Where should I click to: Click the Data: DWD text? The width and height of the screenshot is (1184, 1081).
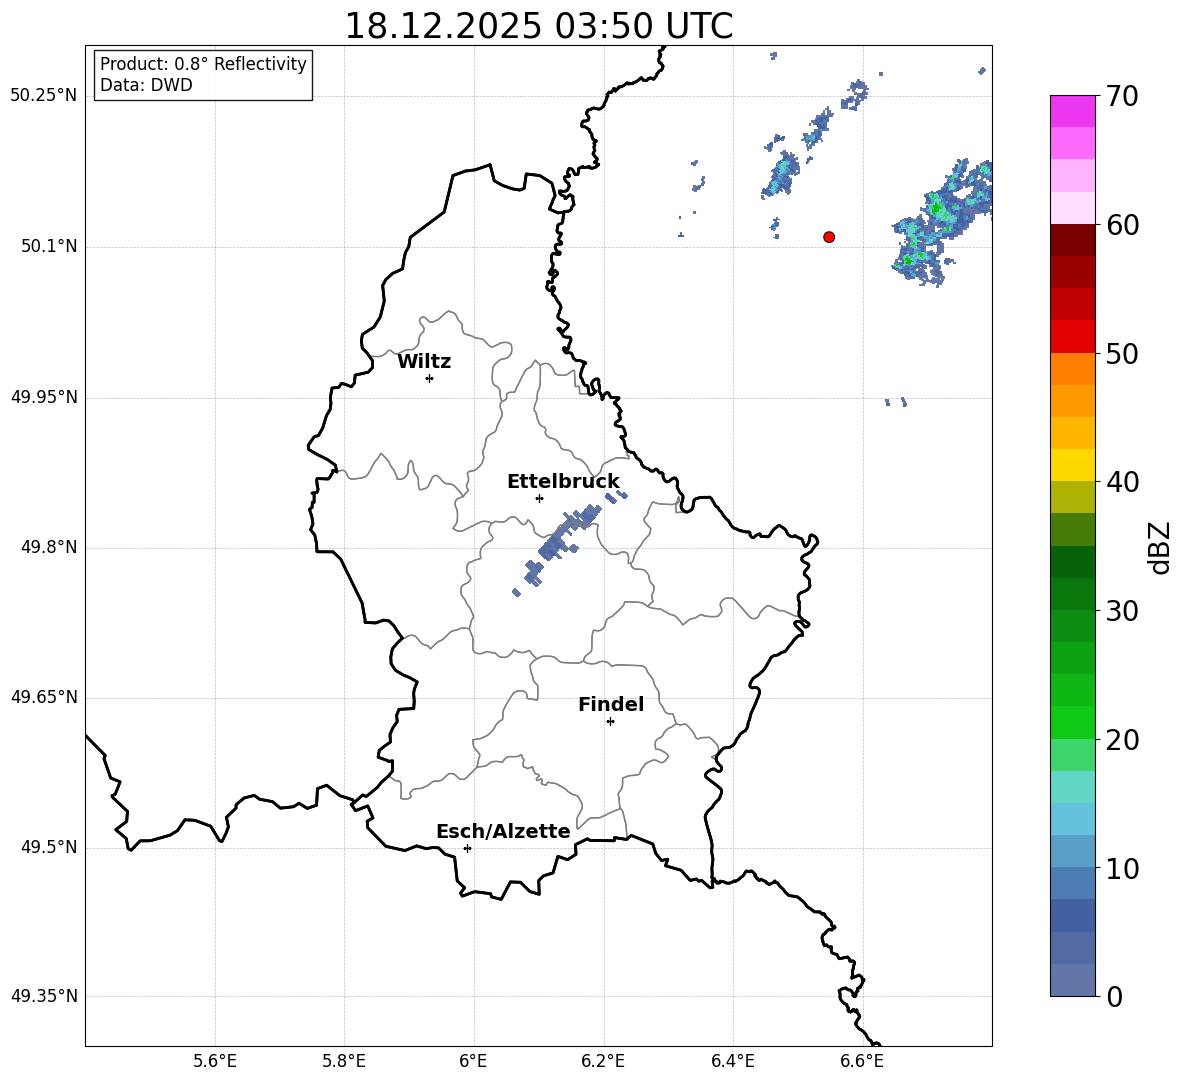coord(146,85)
